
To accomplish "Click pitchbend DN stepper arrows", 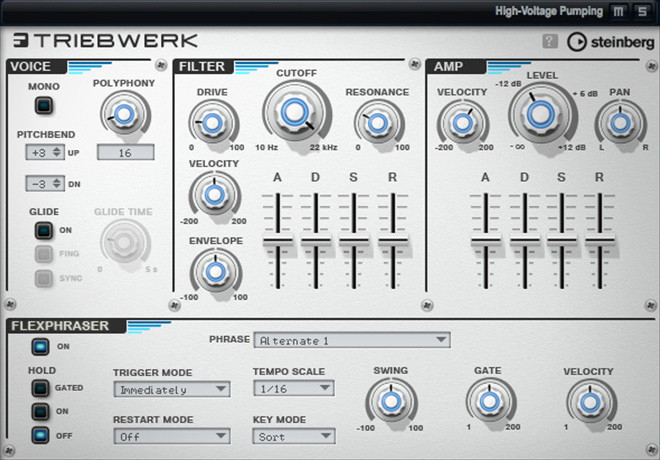I will pyautogui.click(x=57, y=183).
